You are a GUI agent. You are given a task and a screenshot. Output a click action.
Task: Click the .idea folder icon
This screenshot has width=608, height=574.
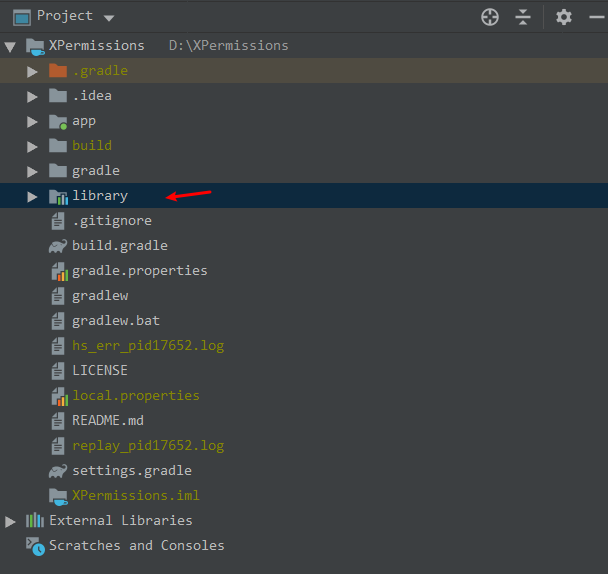click(x=58, y=95)
